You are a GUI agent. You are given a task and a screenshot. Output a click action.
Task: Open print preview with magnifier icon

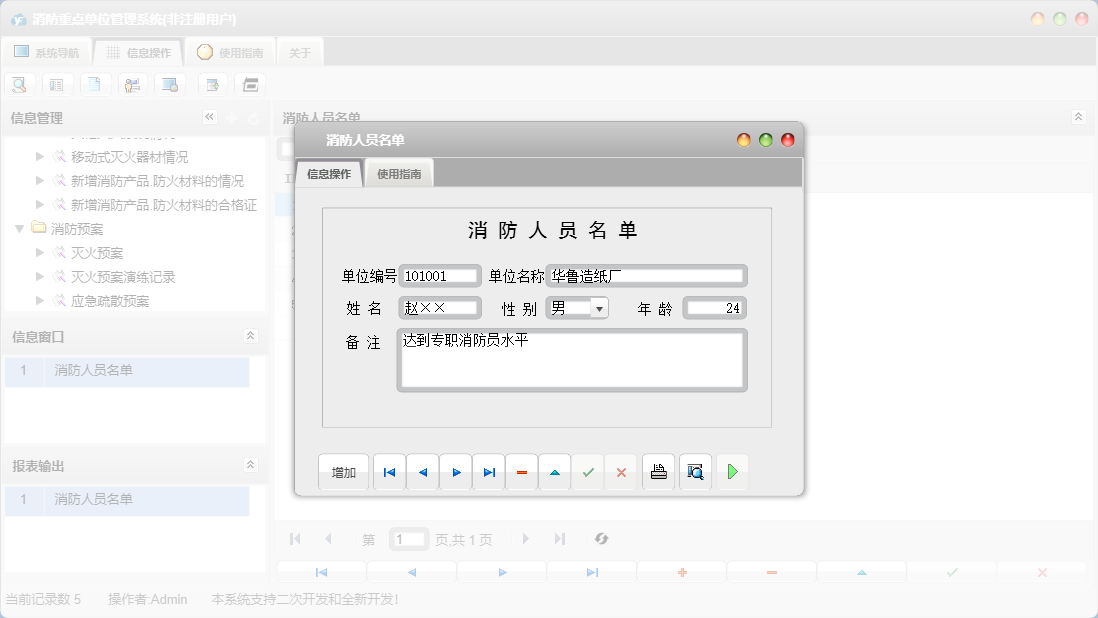[695, 472]
